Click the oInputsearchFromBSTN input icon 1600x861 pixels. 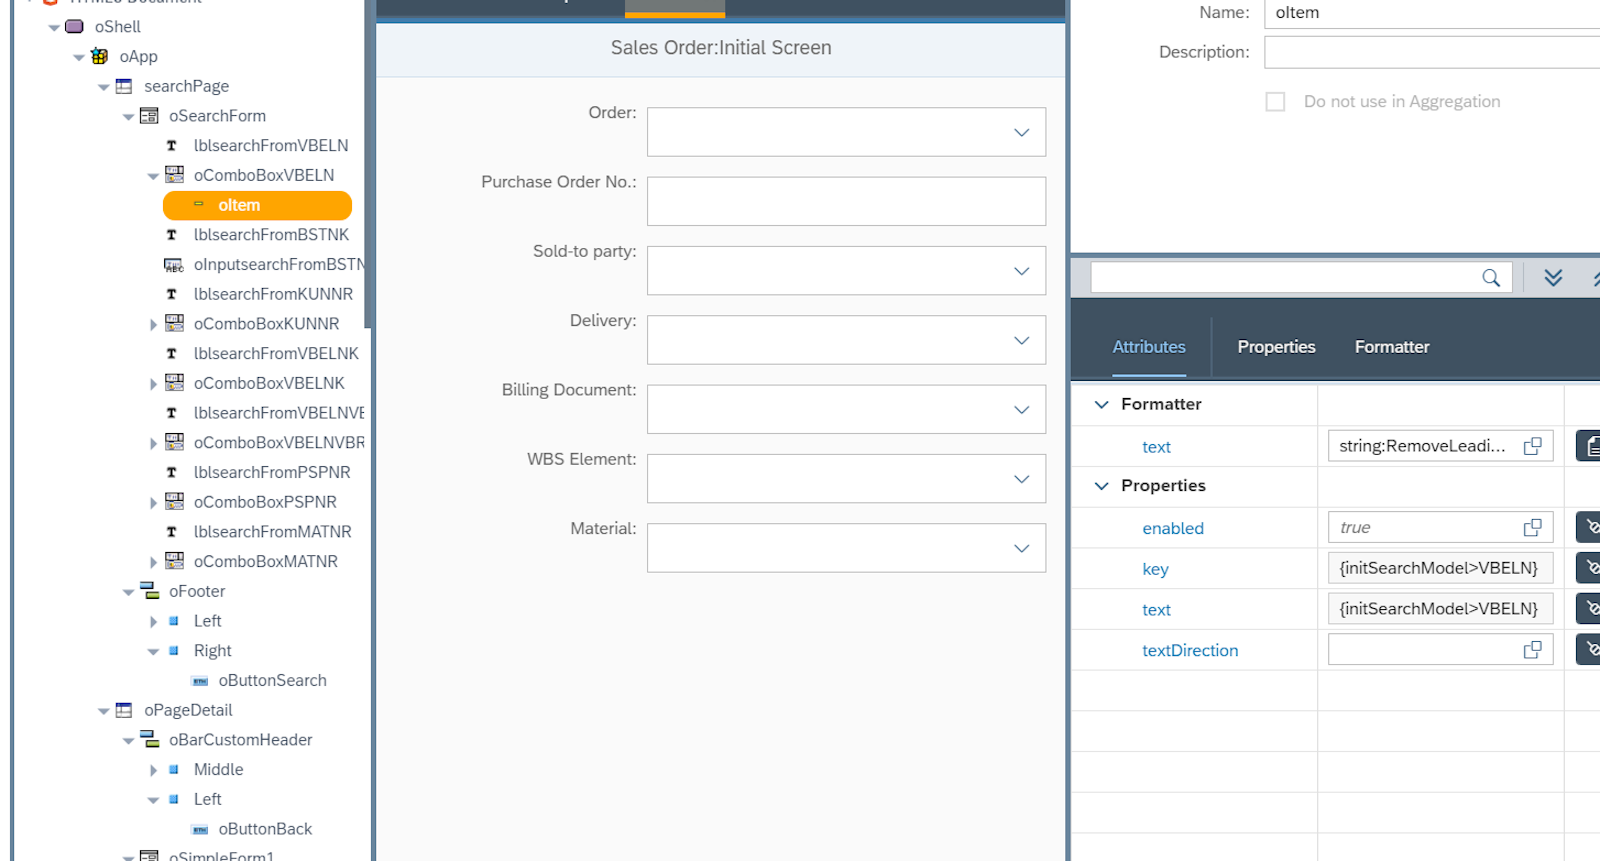coord(174,265)
